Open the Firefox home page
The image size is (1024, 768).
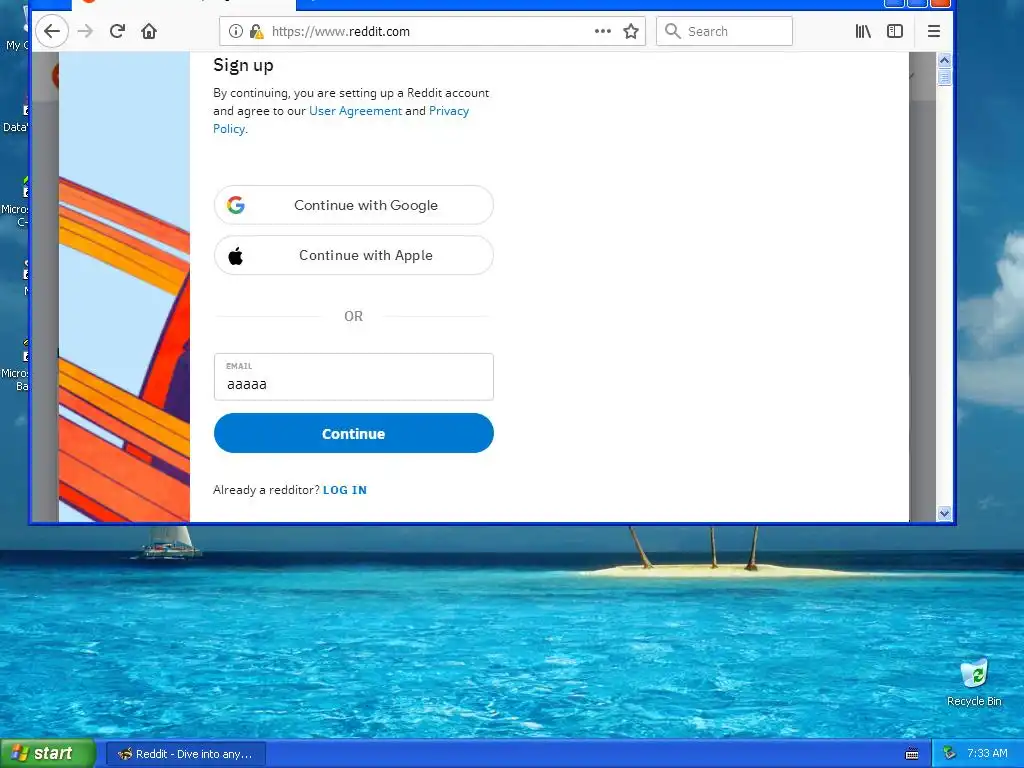coord(149,31)
